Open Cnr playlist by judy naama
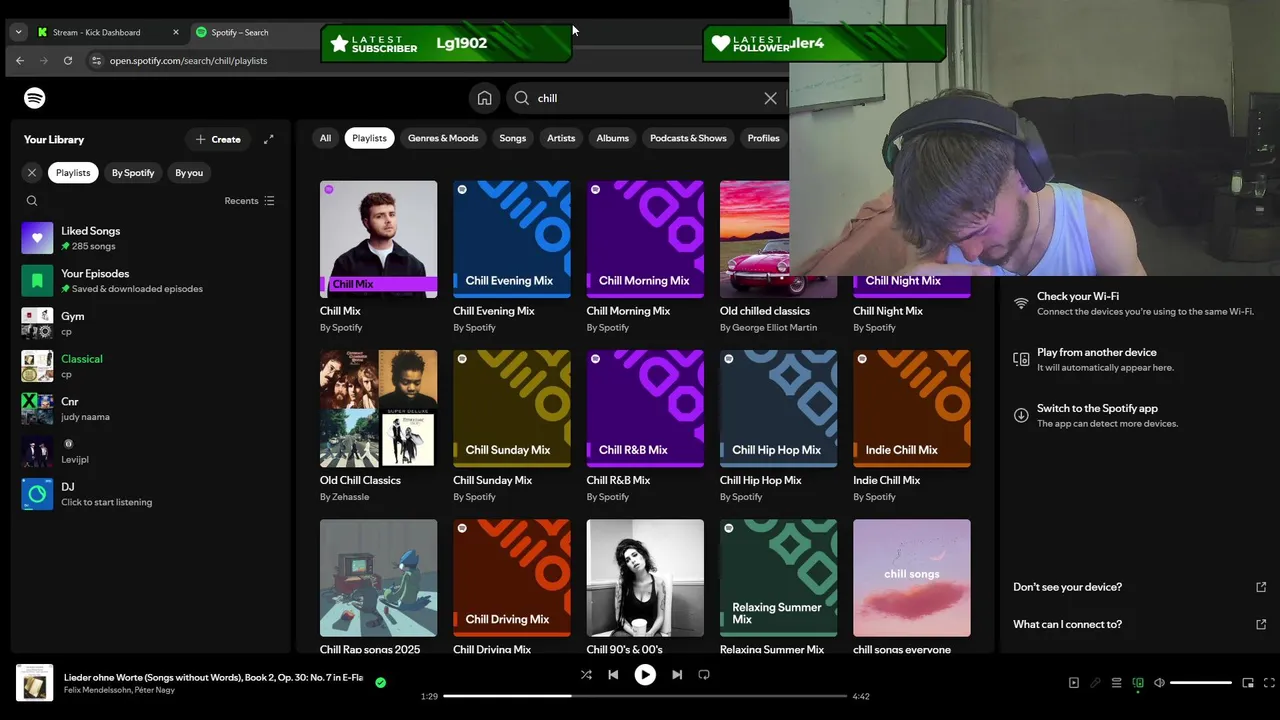Viewport: 1280px width, 720px height. 150,408
